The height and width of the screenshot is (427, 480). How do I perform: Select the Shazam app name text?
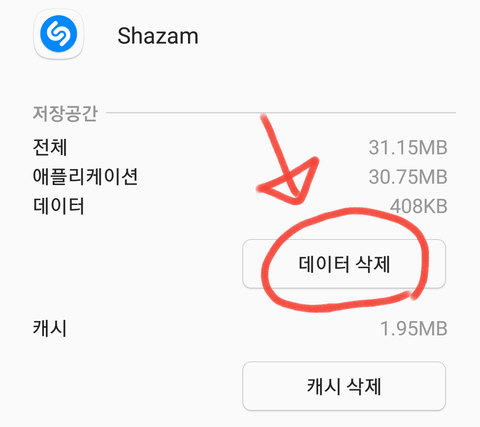158,36
